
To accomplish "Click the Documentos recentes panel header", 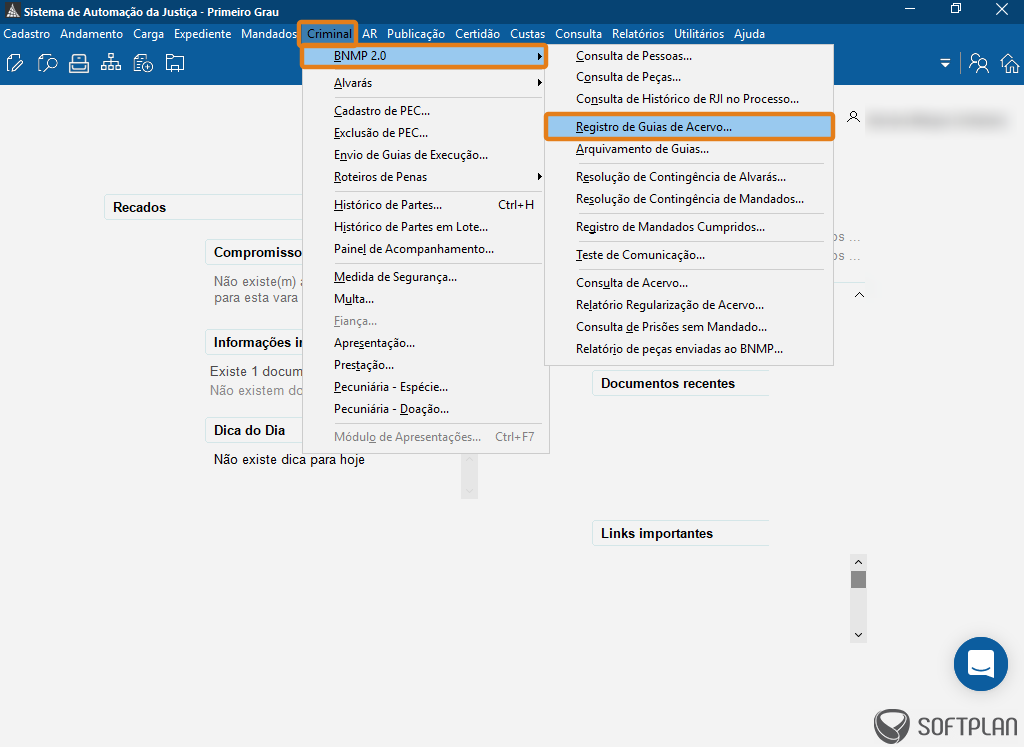I will point(680,384).
